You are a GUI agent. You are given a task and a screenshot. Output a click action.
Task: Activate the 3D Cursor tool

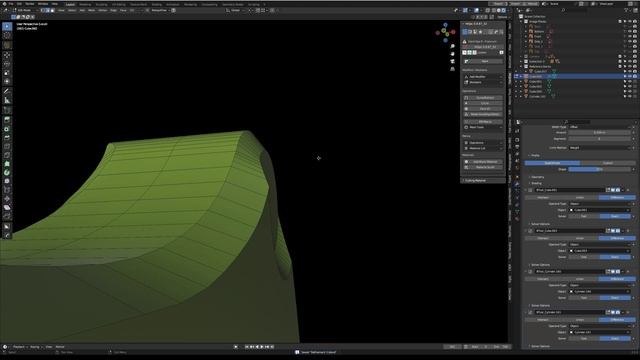point(7,36)
